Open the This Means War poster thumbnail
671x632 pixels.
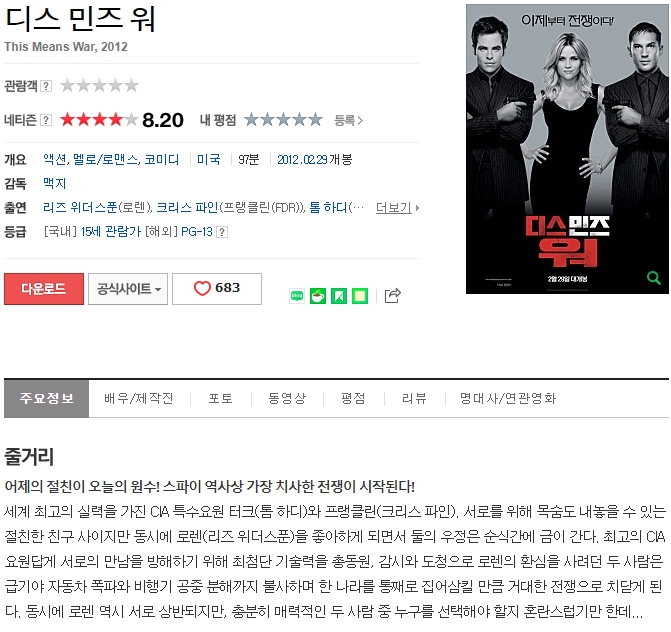coord(567,149)
